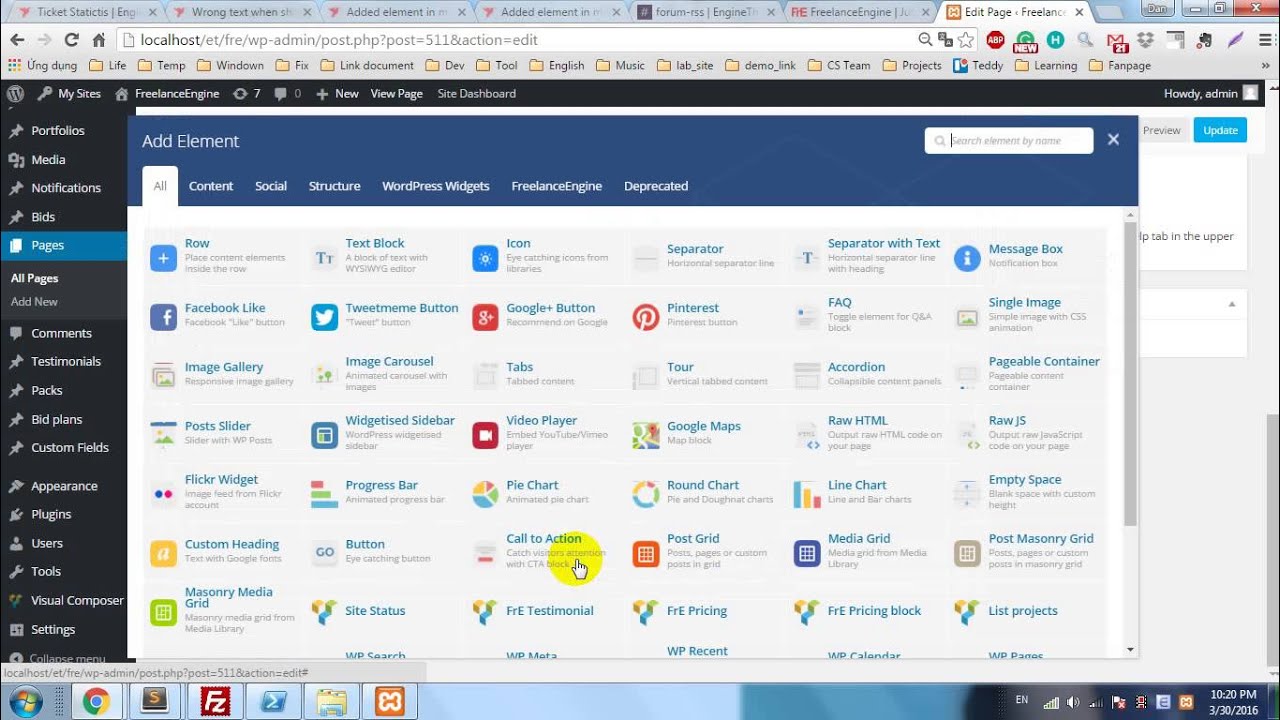Choose the FrE Testimonial element icon
This screenshot has width=1280, height=720.
[485, 612]
